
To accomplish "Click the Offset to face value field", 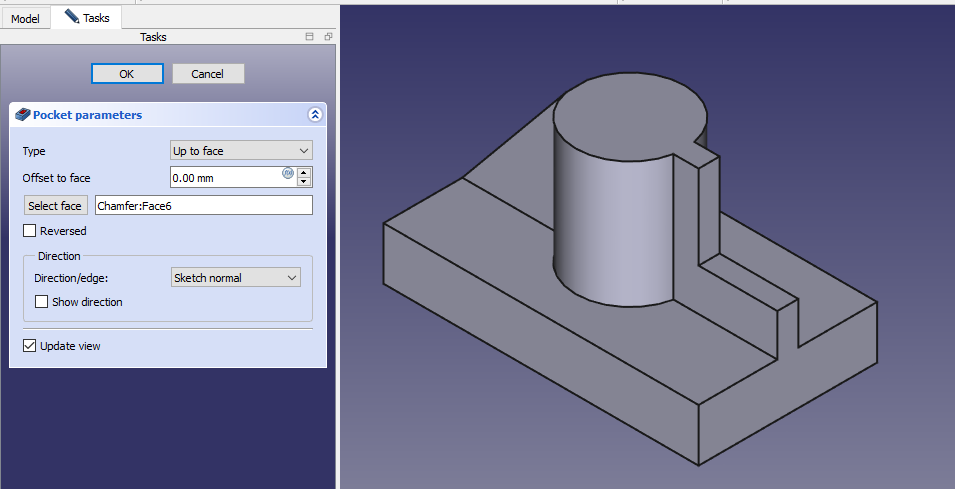I will pyautogui.click(x=225, y=178).
